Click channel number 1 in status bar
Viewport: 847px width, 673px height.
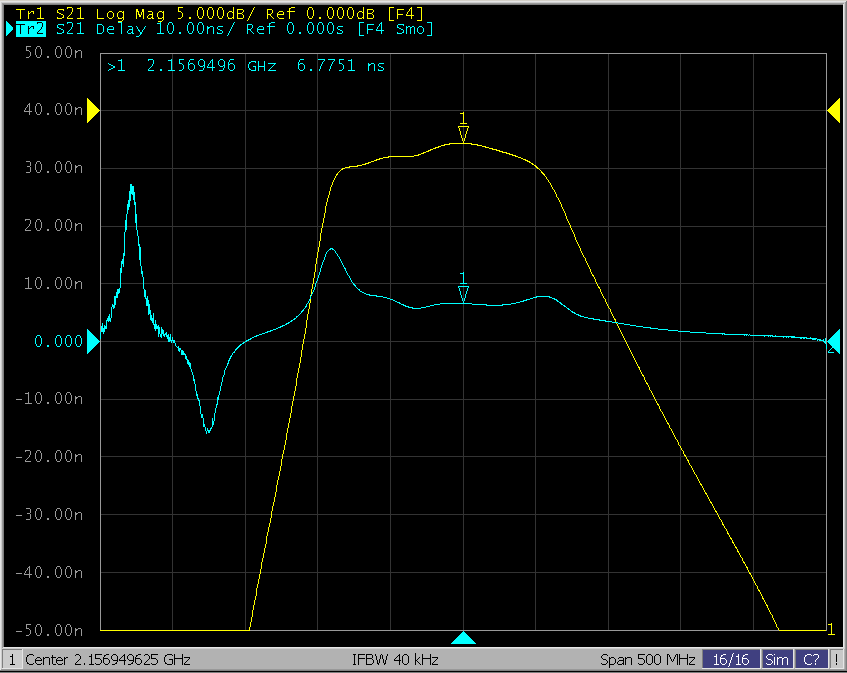12,660
